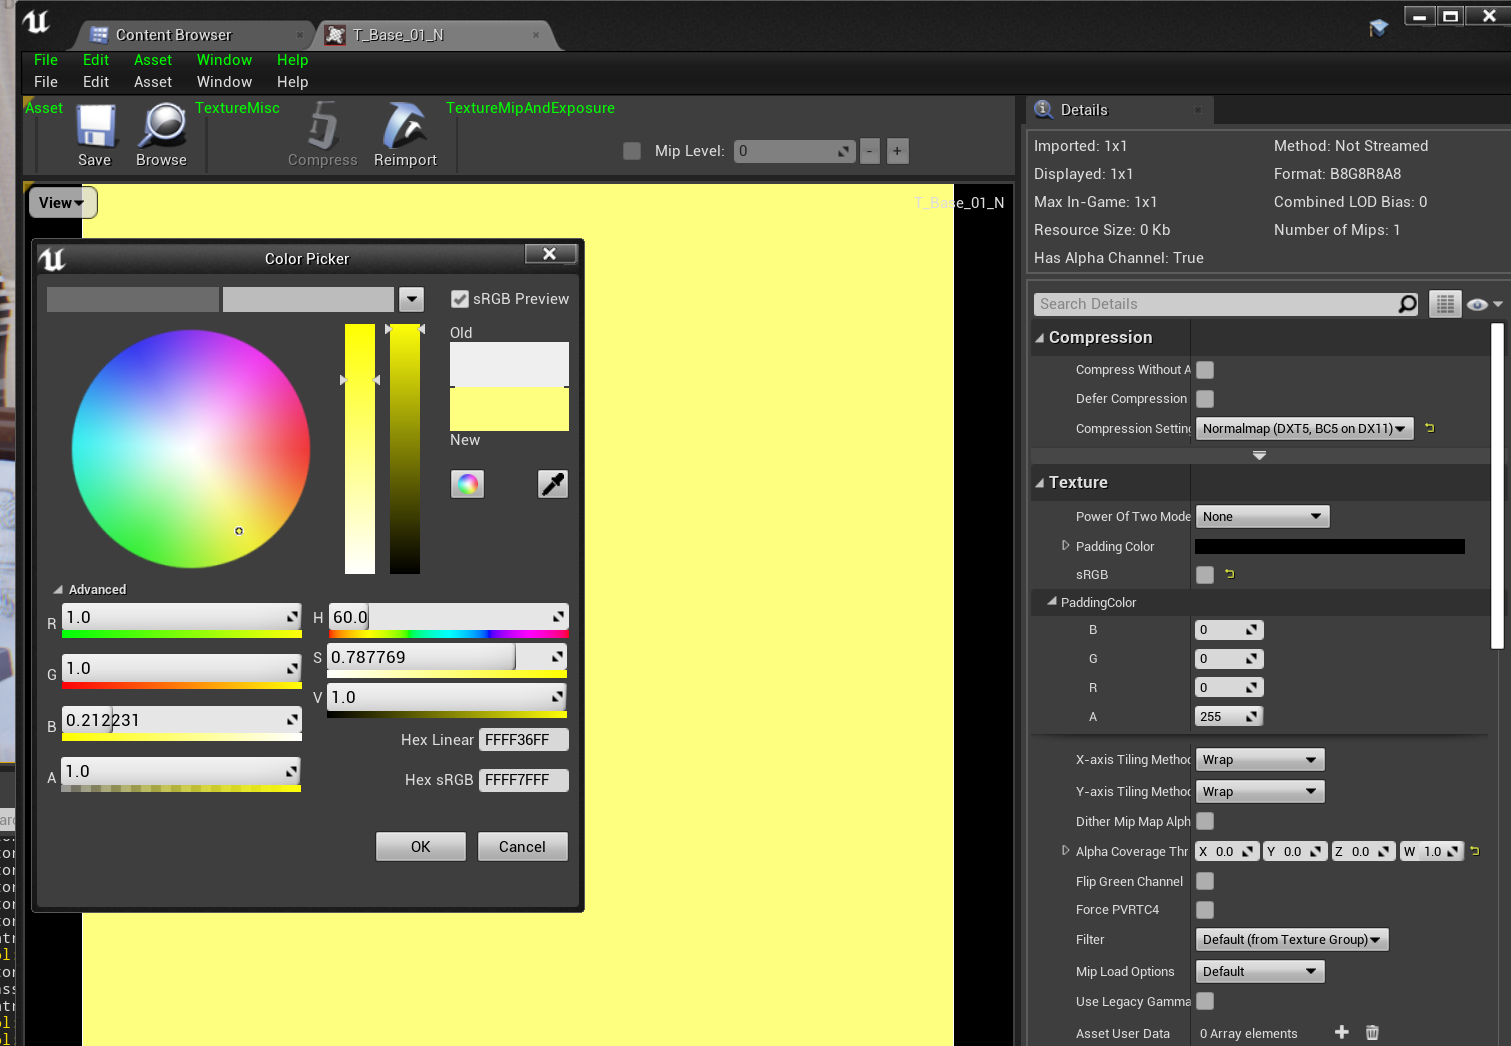Click the Unreal logo in Color Picker title
Viewport: 1511px width, 1046px height.
pos(52,259)
